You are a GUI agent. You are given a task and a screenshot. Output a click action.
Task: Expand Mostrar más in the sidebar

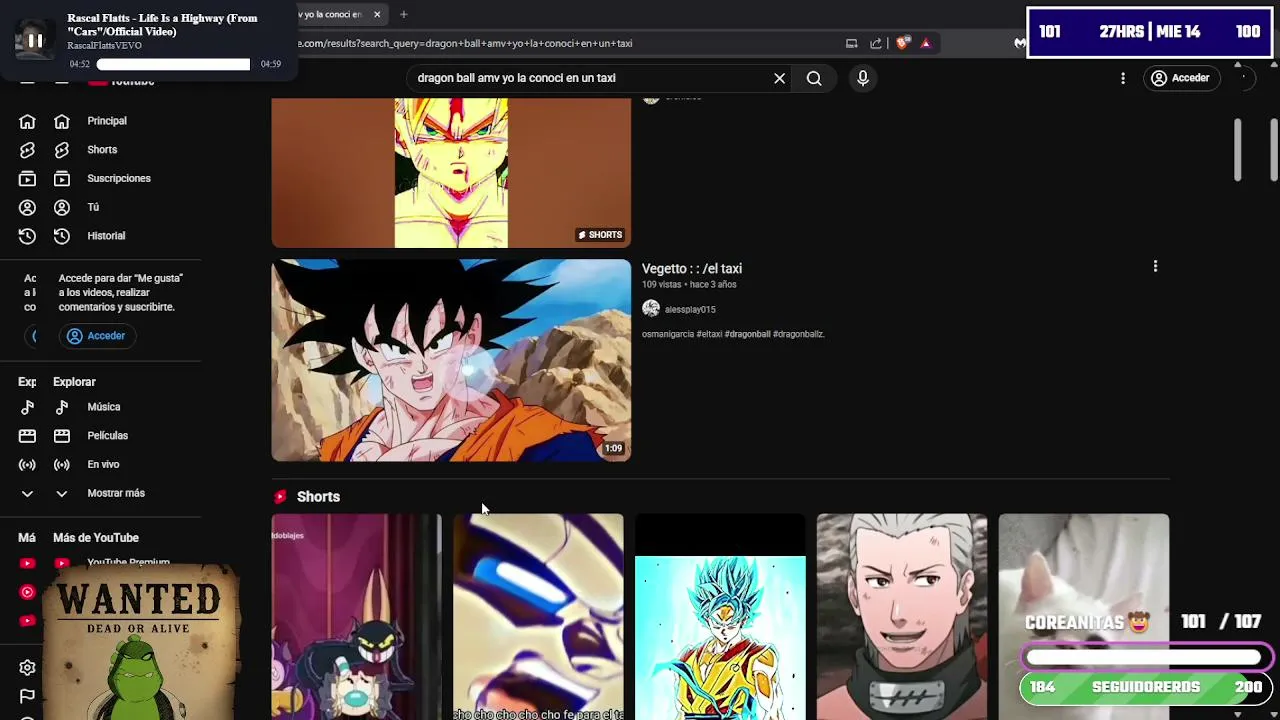pos(115,493)
